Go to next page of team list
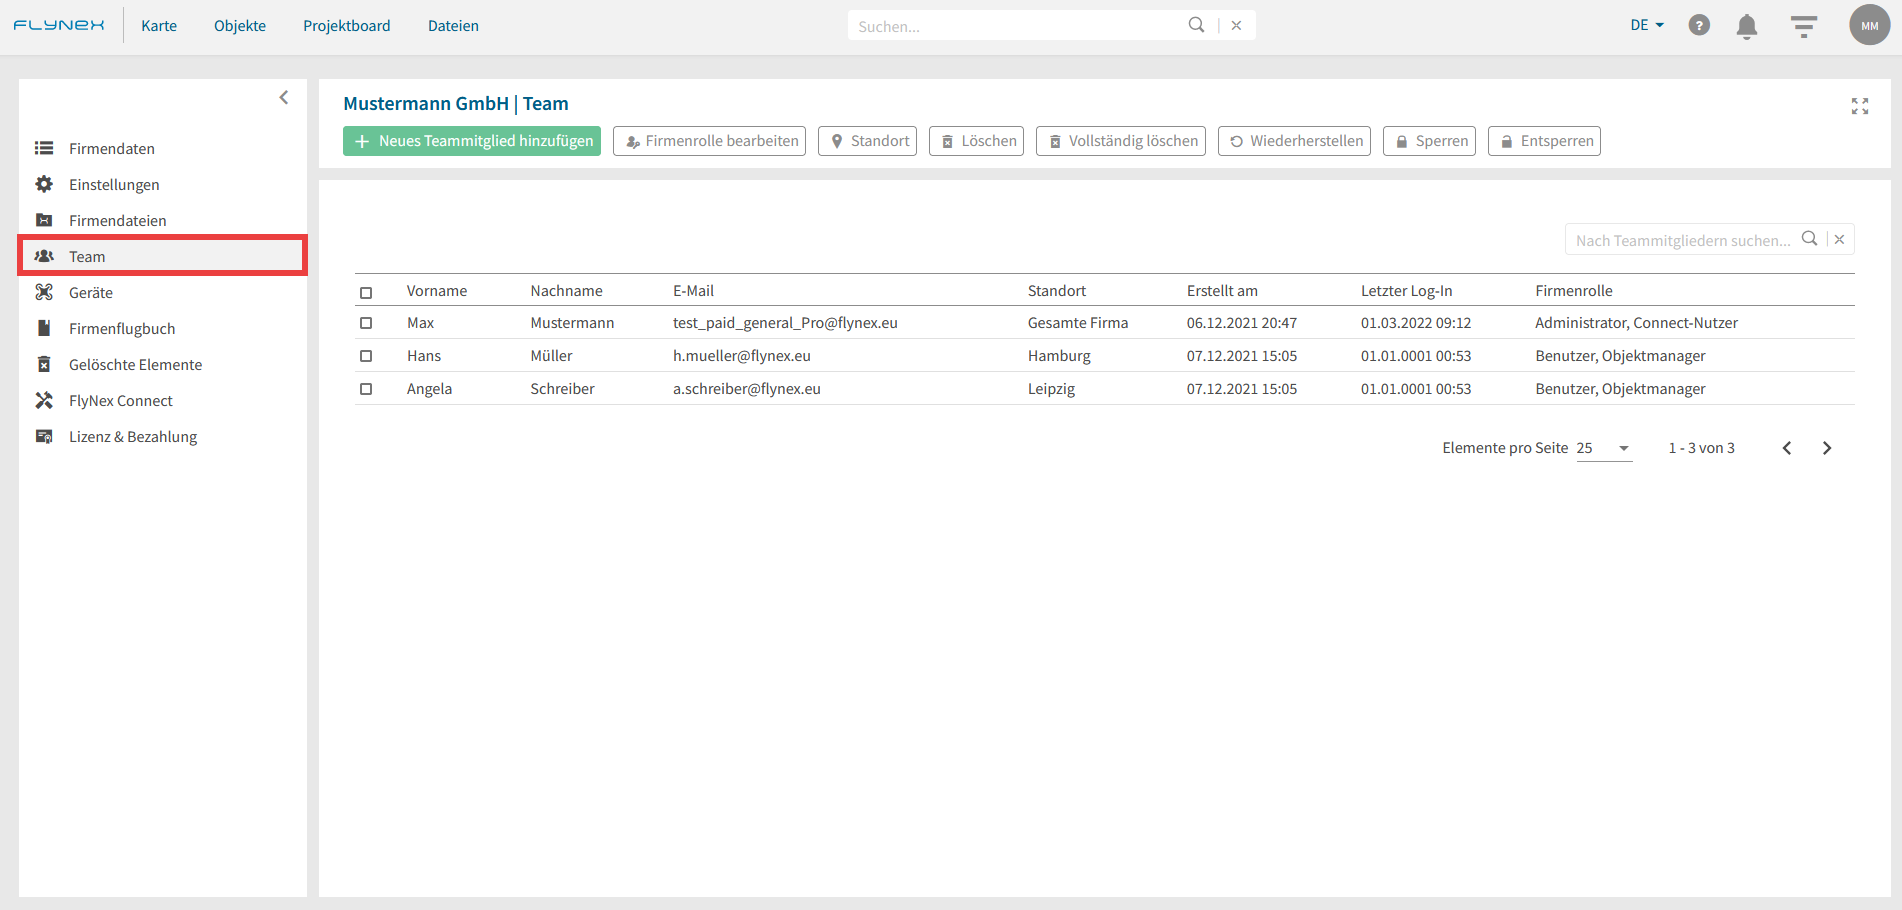 pyautogui.click(x=1826, y=448)
